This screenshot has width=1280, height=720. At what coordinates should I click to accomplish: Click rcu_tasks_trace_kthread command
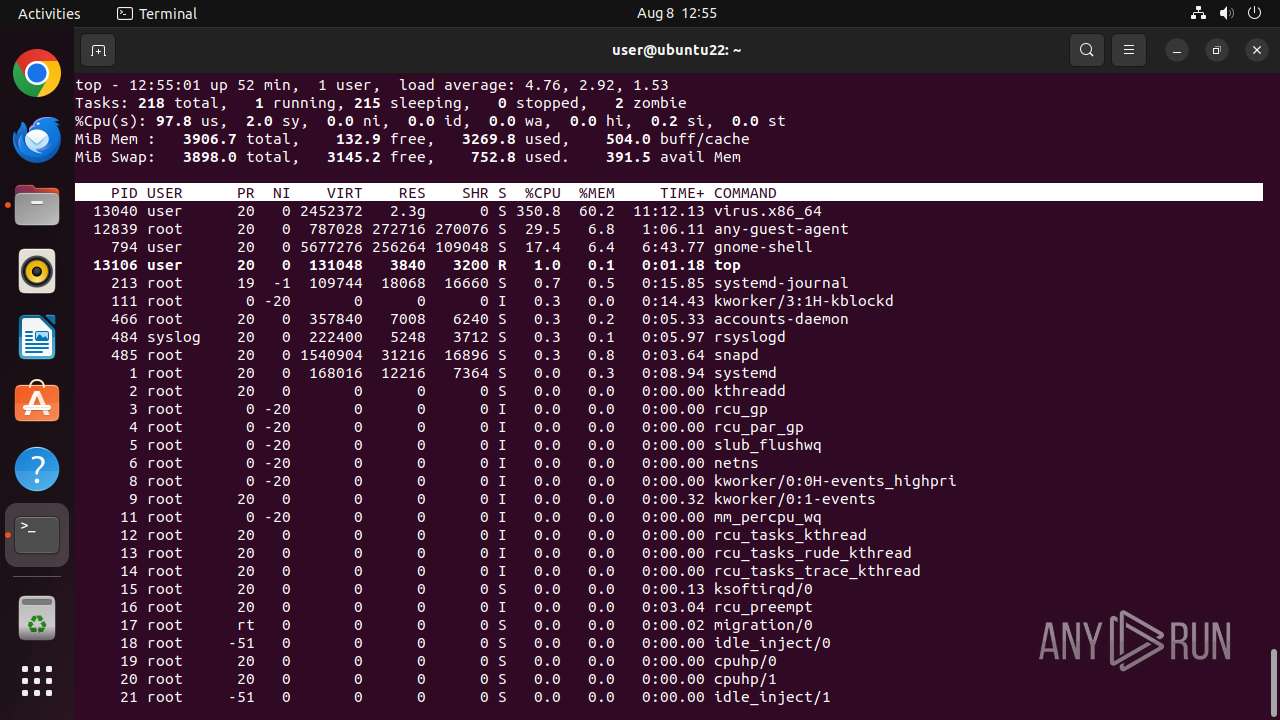click(817, 571)
